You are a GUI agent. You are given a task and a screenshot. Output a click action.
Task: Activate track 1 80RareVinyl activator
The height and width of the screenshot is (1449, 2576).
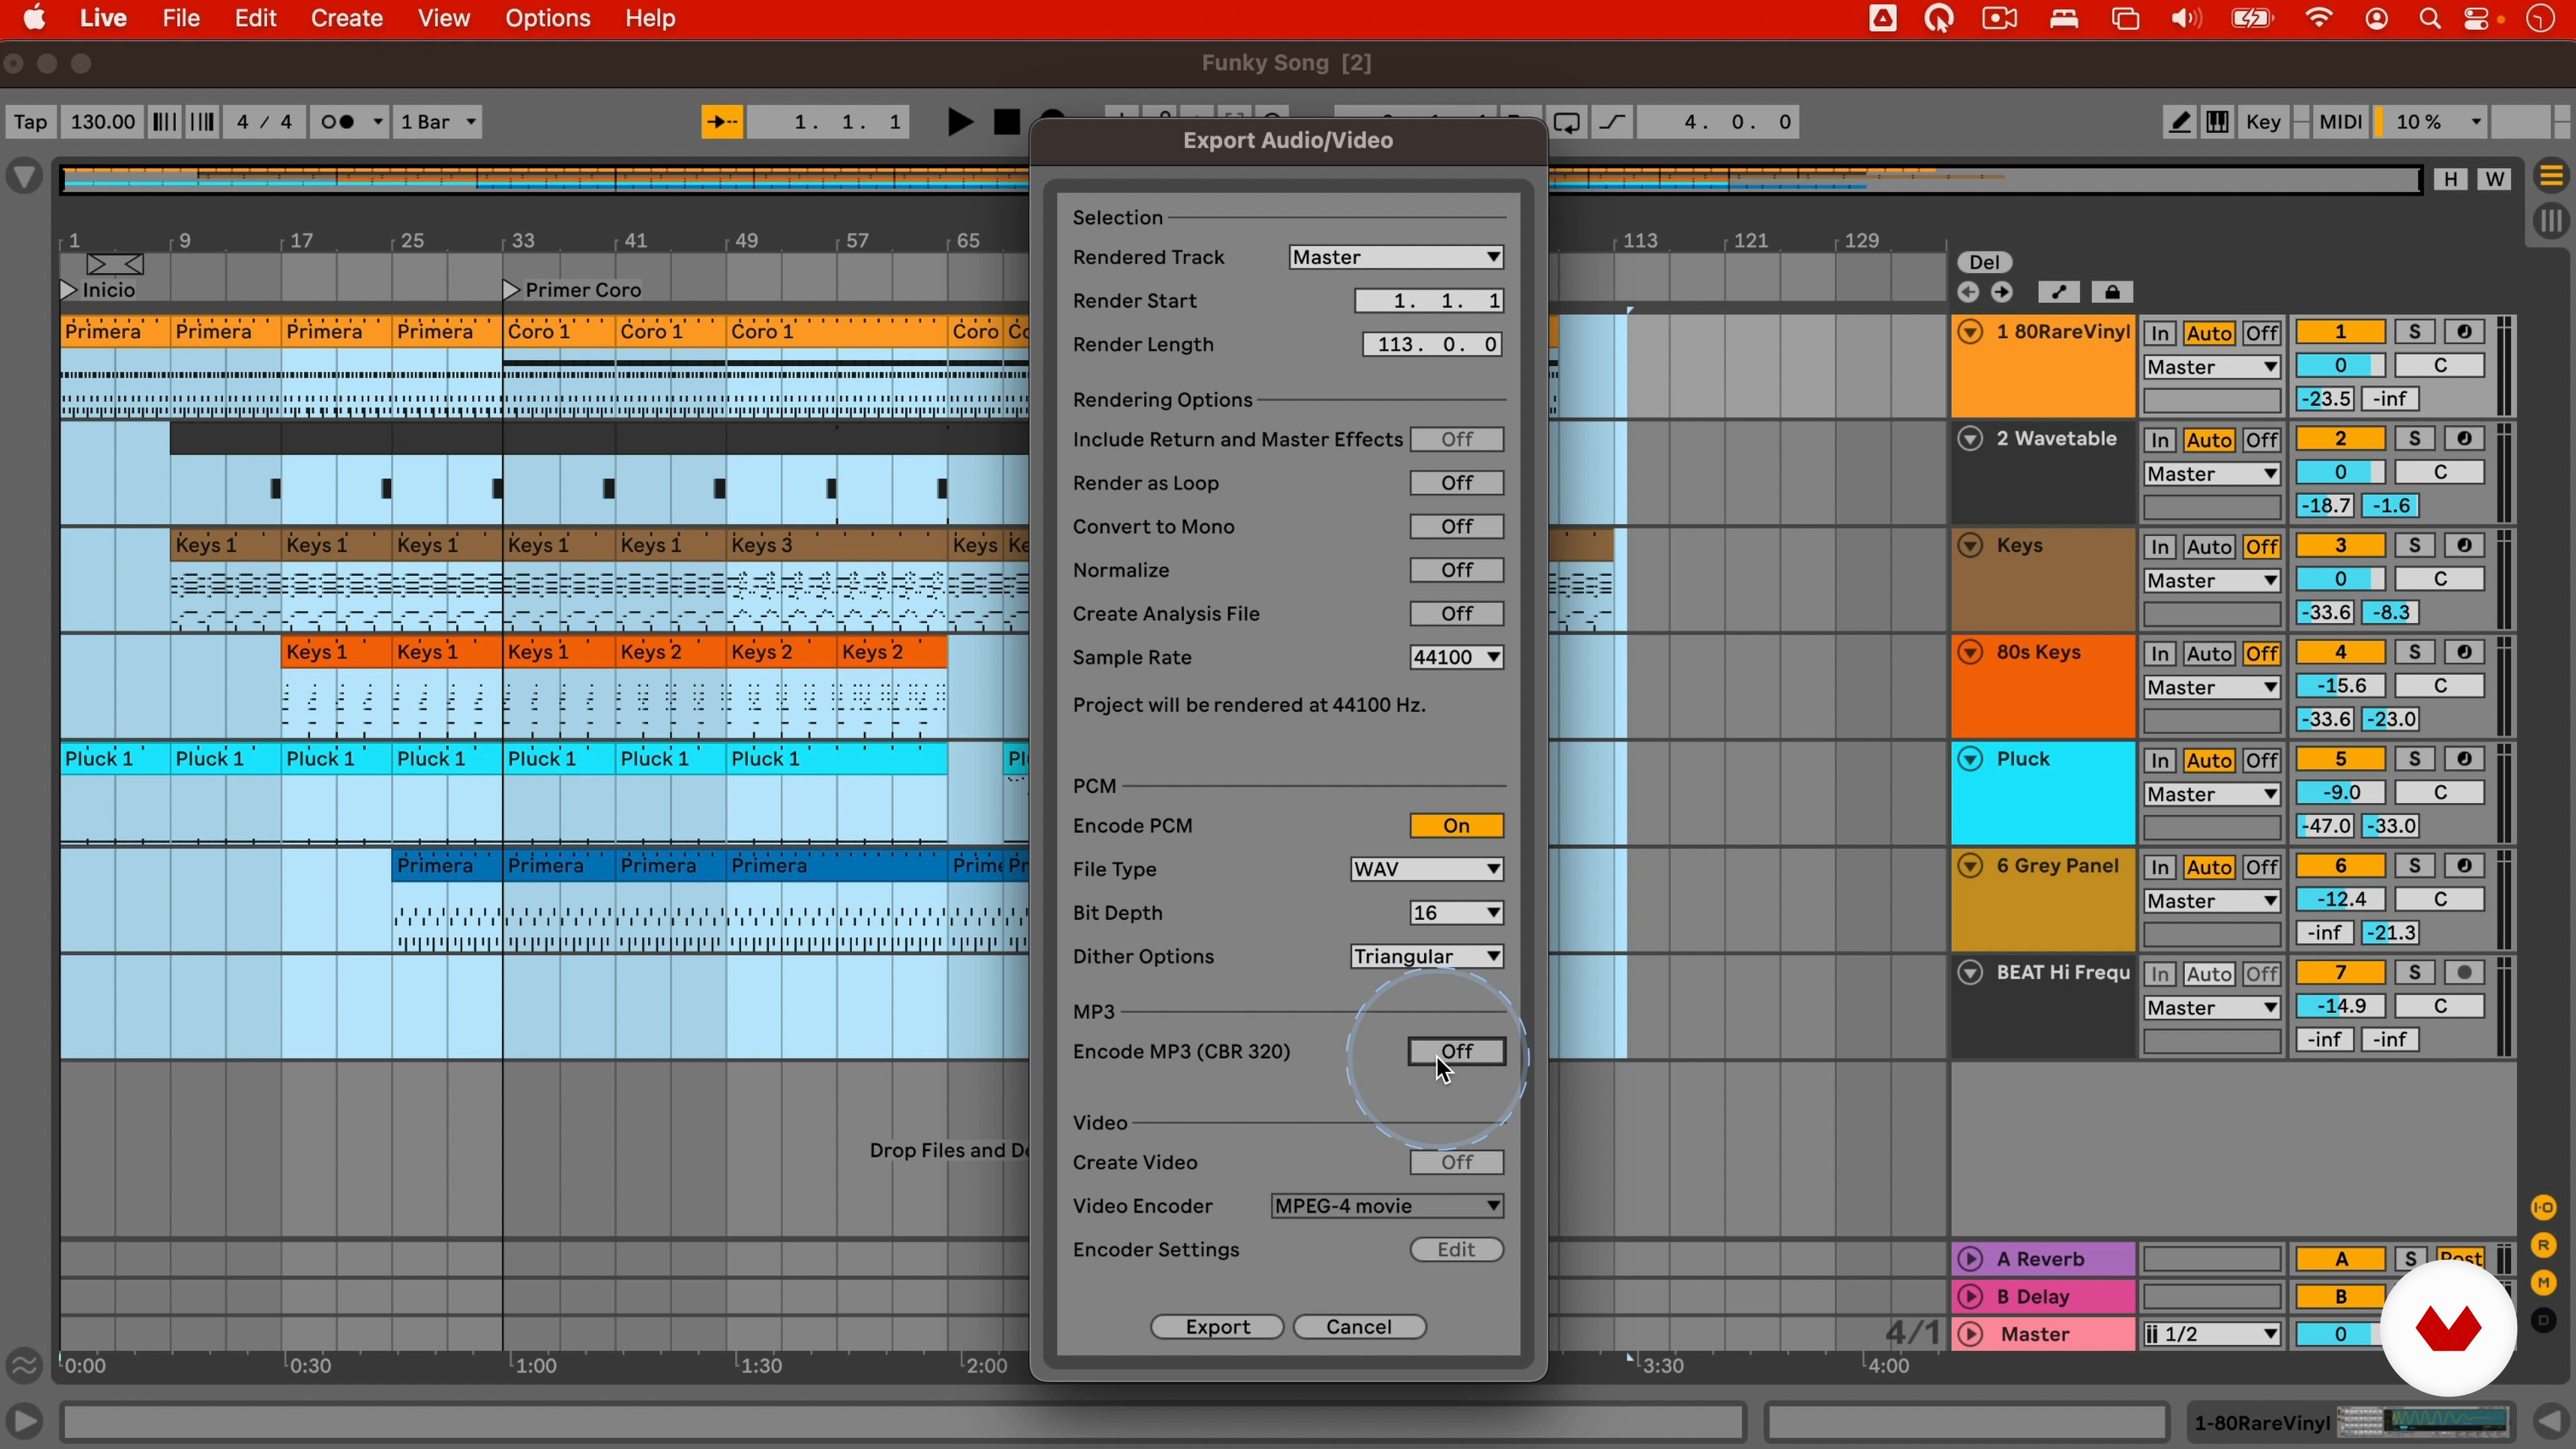(x=2340, y=332)
